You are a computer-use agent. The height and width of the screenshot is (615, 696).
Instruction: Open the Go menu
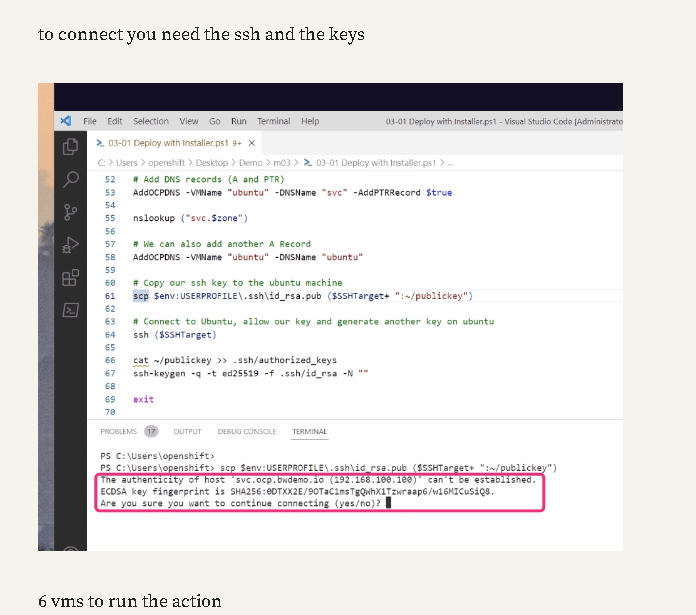tap(214, 121)
